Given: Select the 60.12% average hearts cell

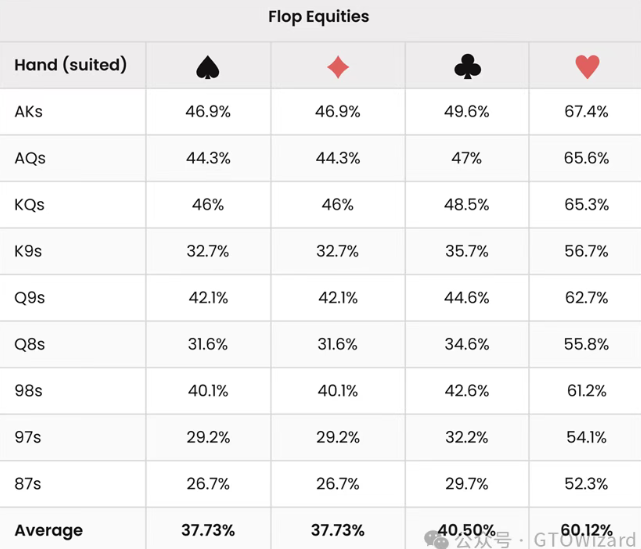Looking at the screenshot, I should coord(587,530).
